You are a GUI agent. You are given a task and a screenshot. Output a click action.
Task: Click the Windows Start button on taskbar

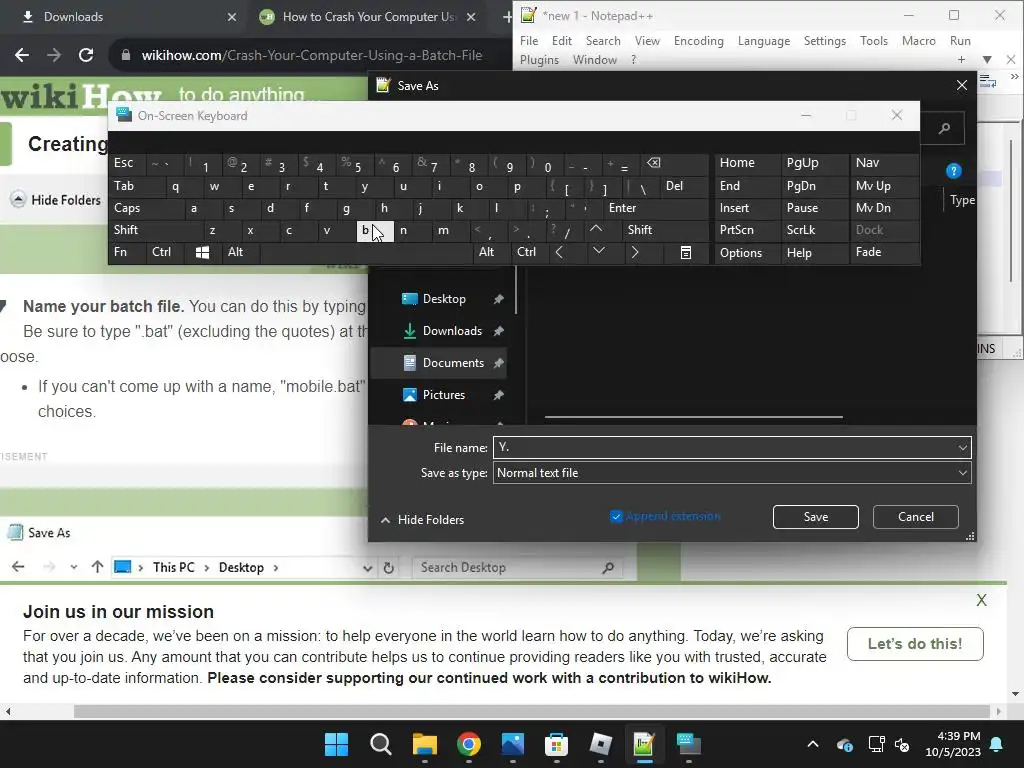336,744
